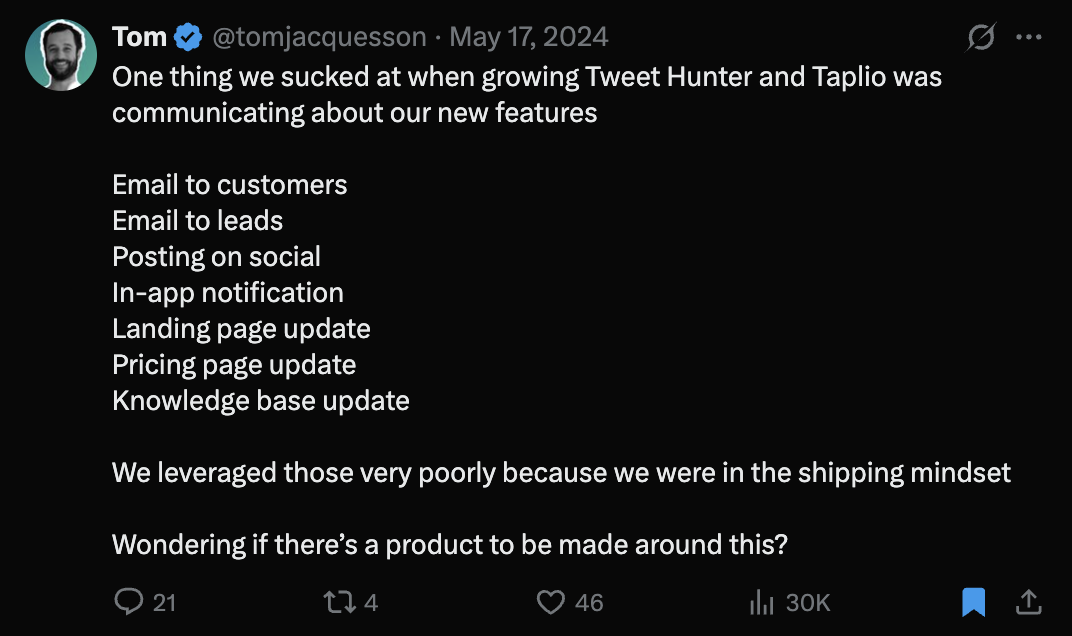Click the repost count 4
This screenshot has width=1072, height=636.
(x=371, y=602)
